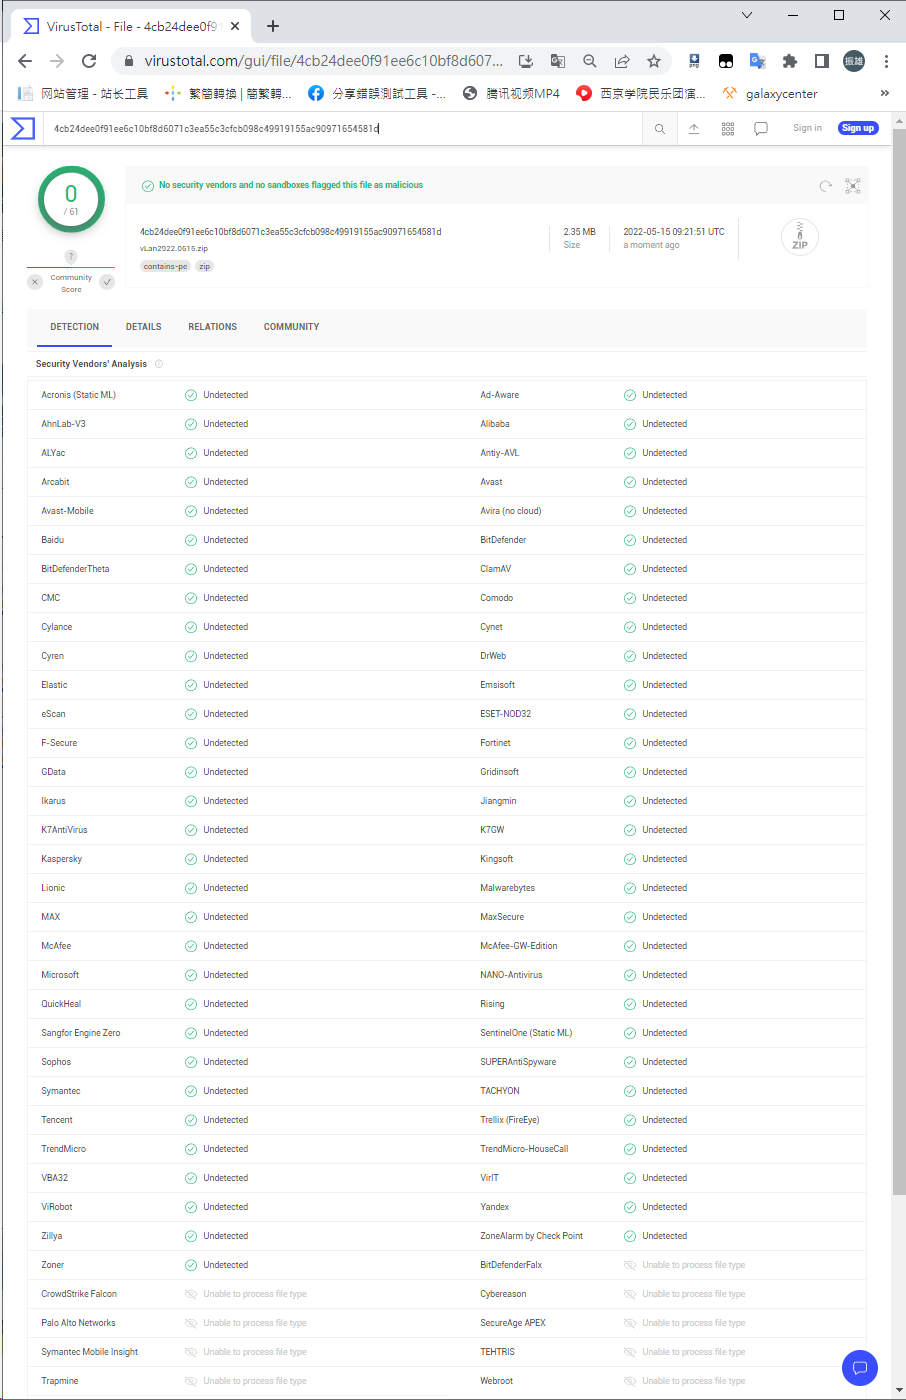Open the relationship graph icon
This screenshot has height=1400, width=906.
click(853, 186)
